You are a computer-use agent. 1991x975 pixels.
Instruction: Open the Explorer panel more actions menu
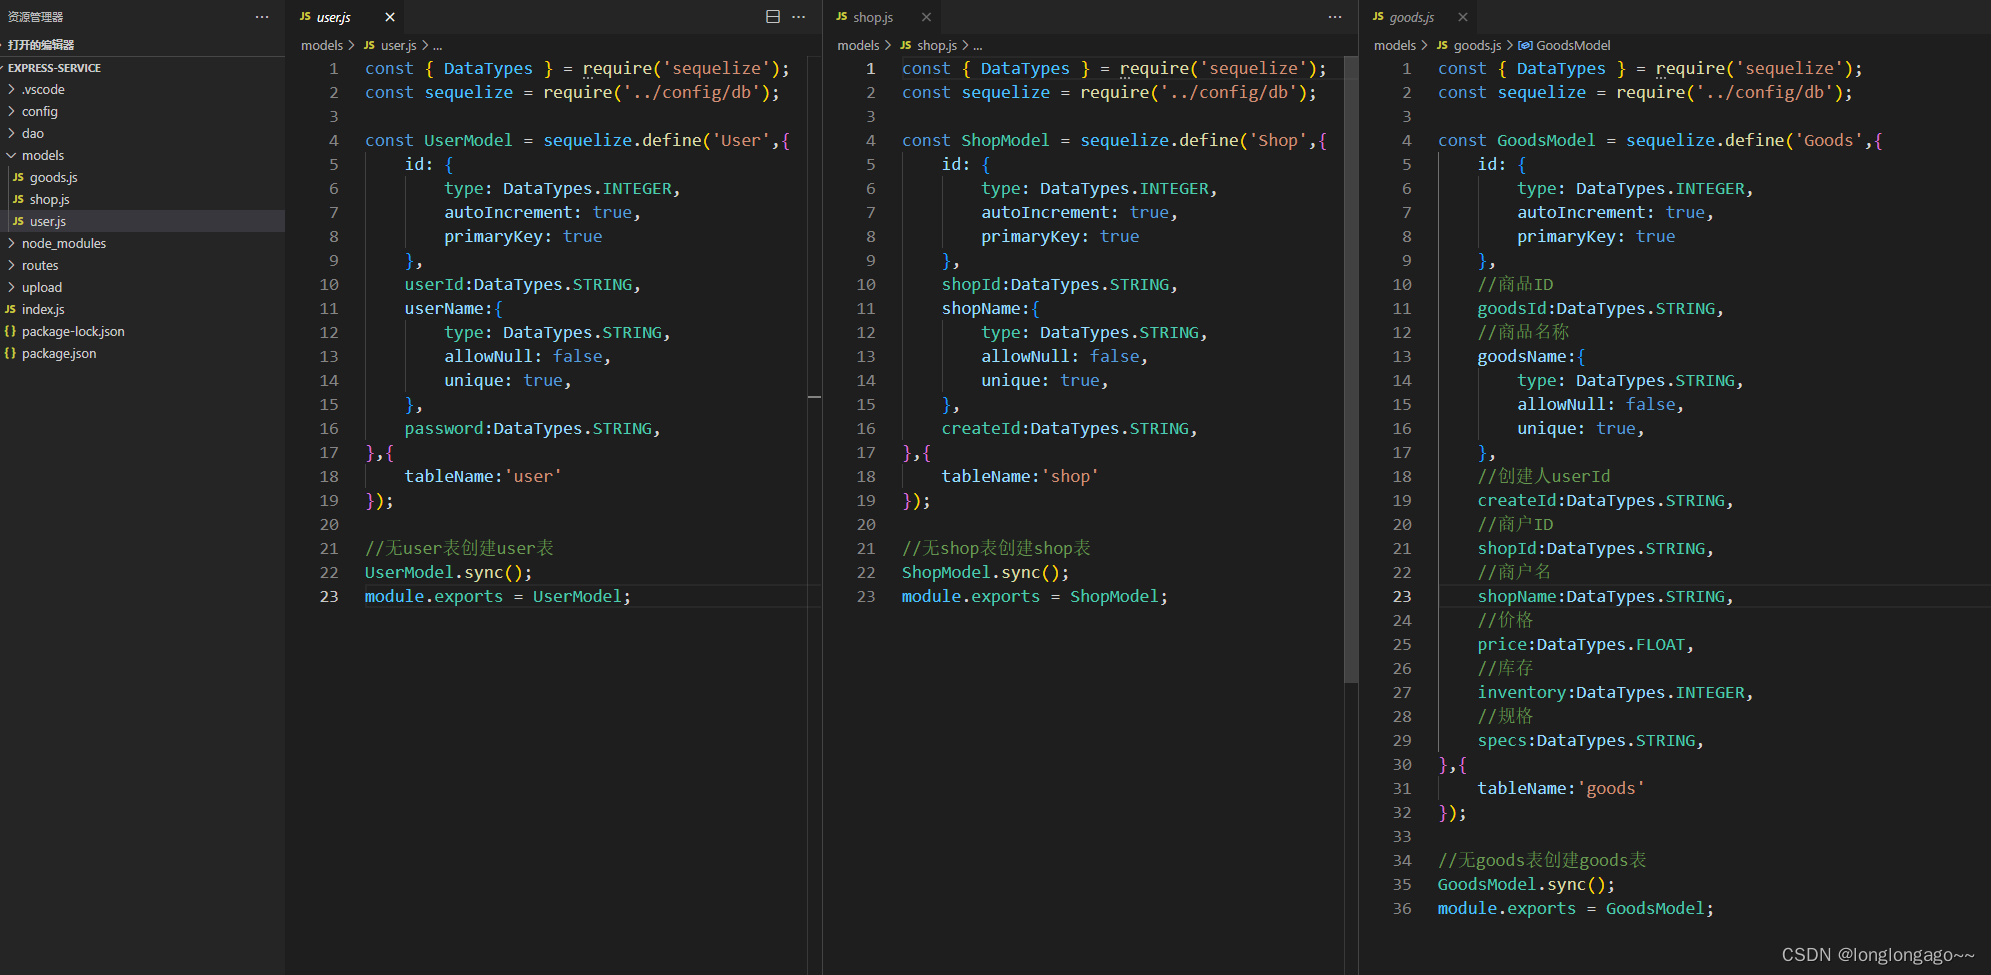click(262, 17)
